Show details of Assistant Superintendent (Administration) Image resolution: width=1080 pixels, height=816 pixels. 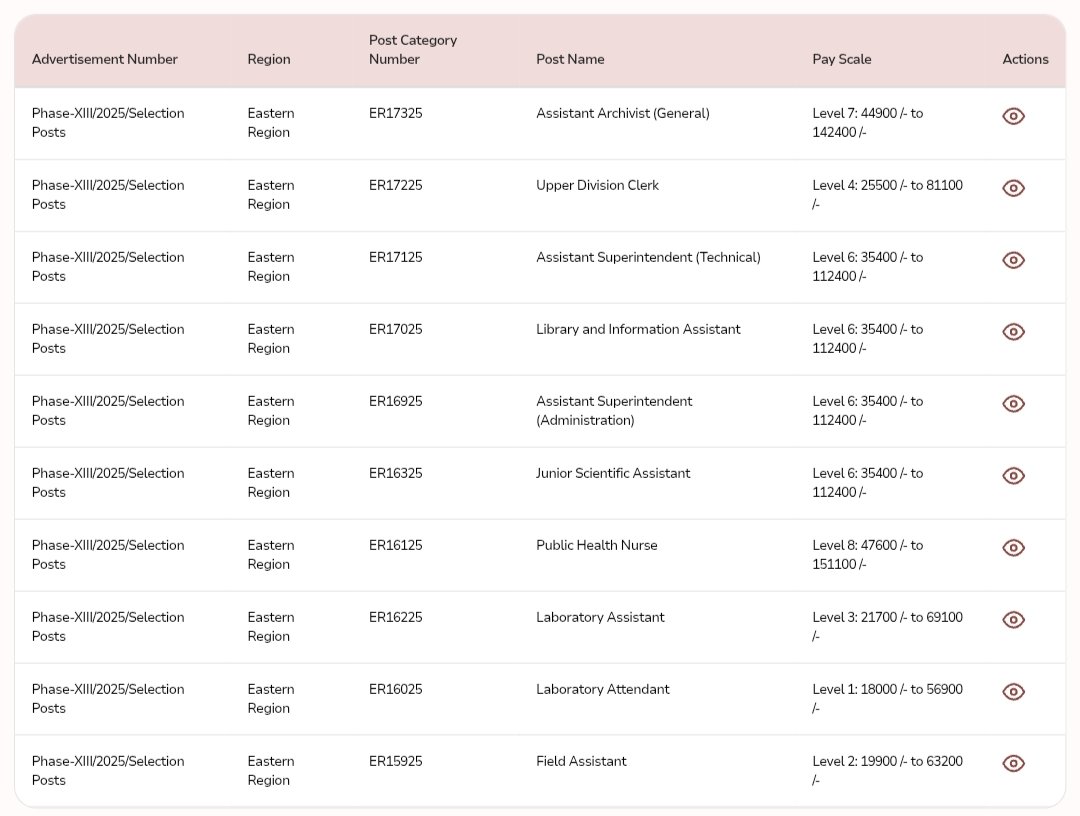1013,404
